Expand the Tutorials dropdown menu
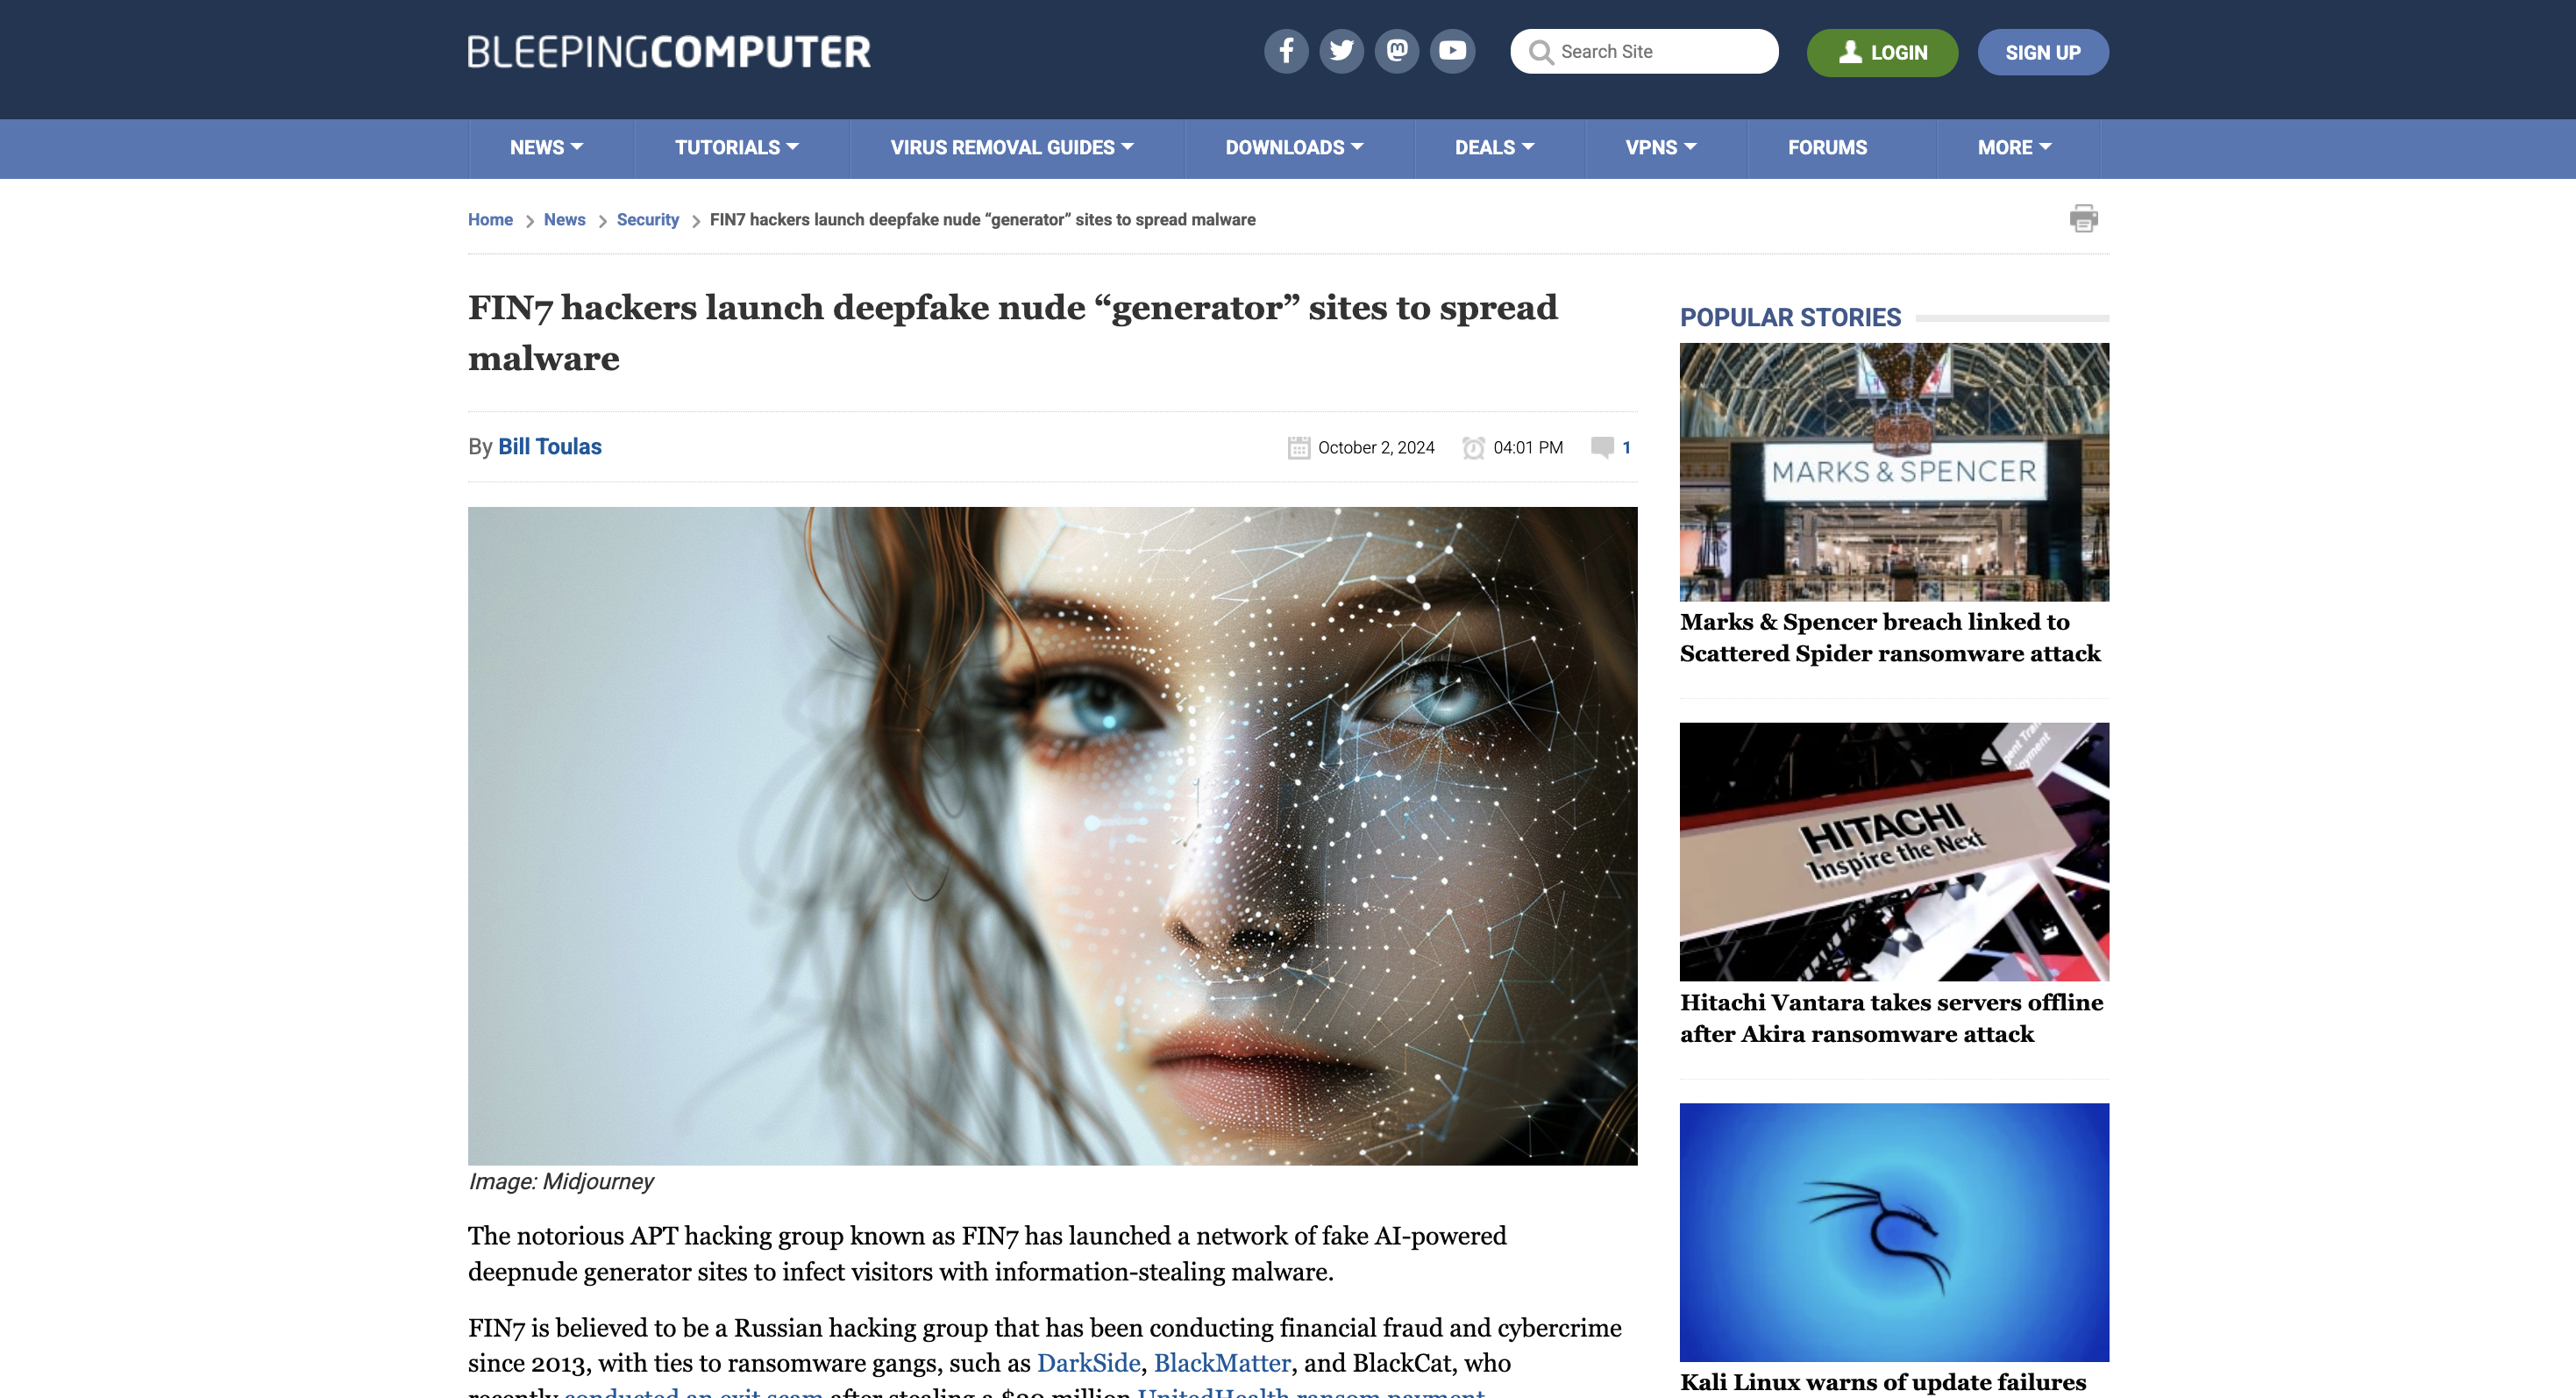 tap(737, 148)
